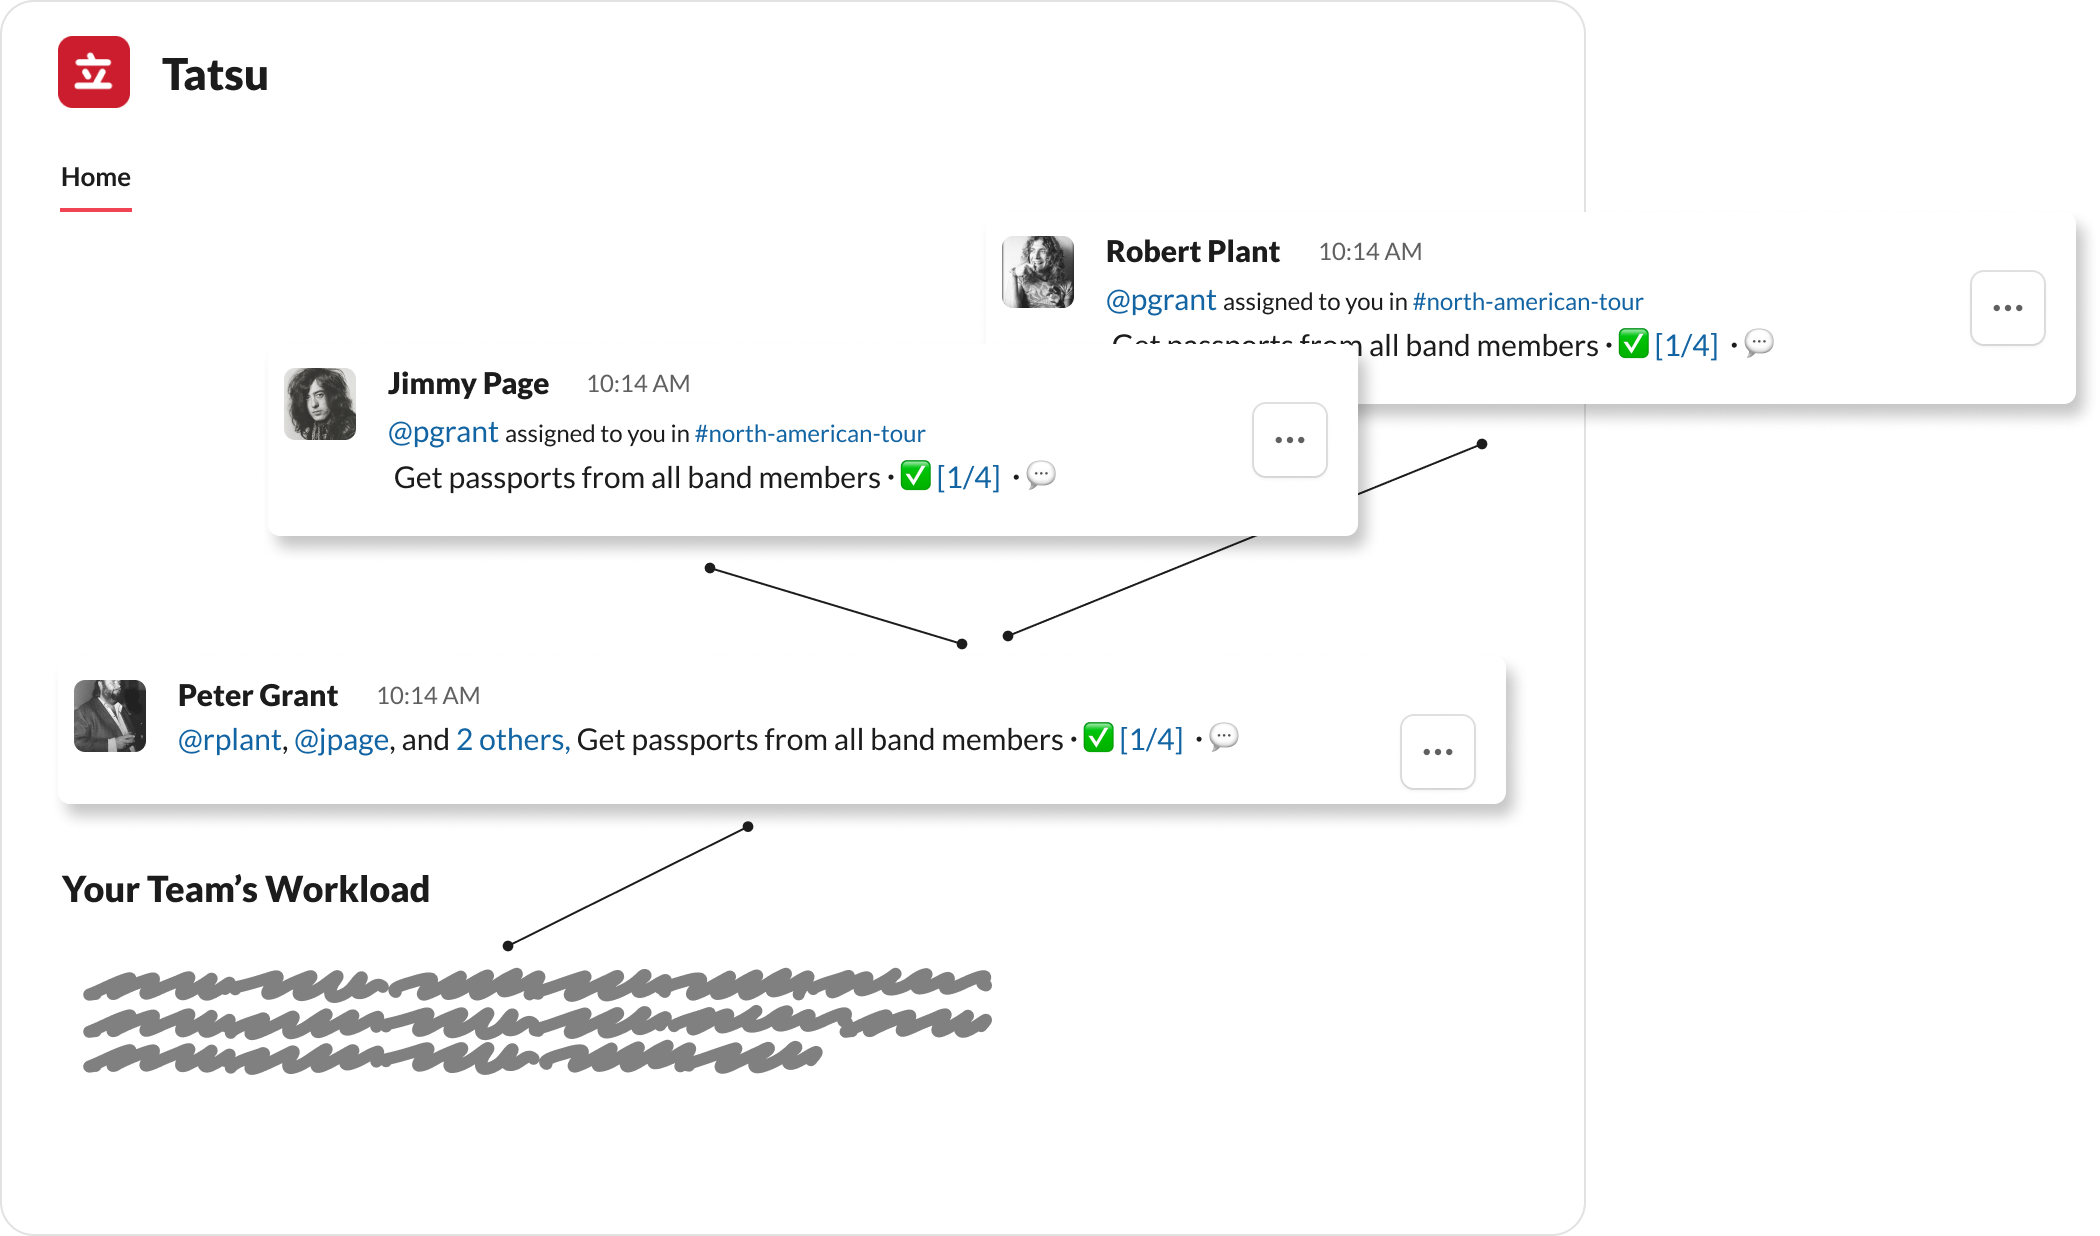Click the three-dot menu on Robert Plant's message

coord(2007,306)
